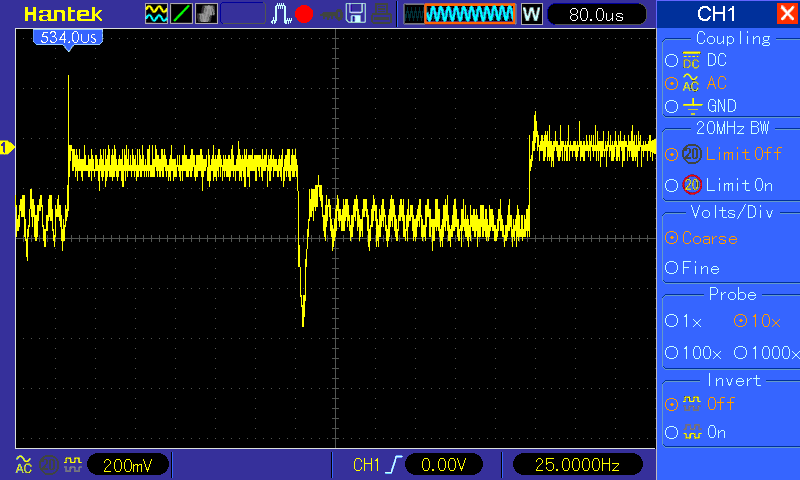
Task: Click the bandwidth limit 20 status icon at bottom
Action: pos(48,465)
